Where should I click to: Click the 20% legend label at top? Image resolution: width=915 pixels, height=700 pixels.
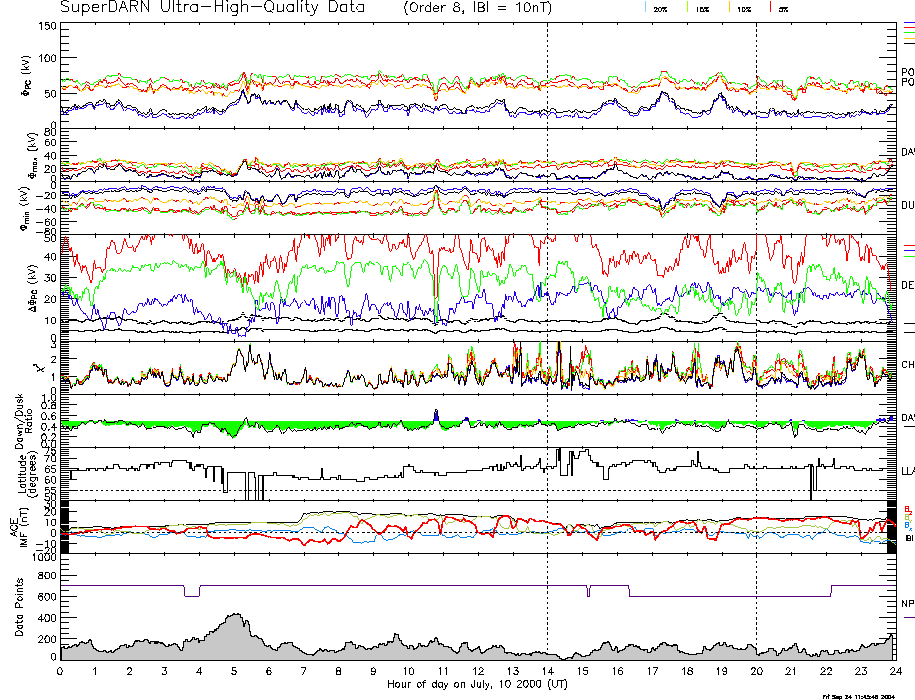point(660,8)
